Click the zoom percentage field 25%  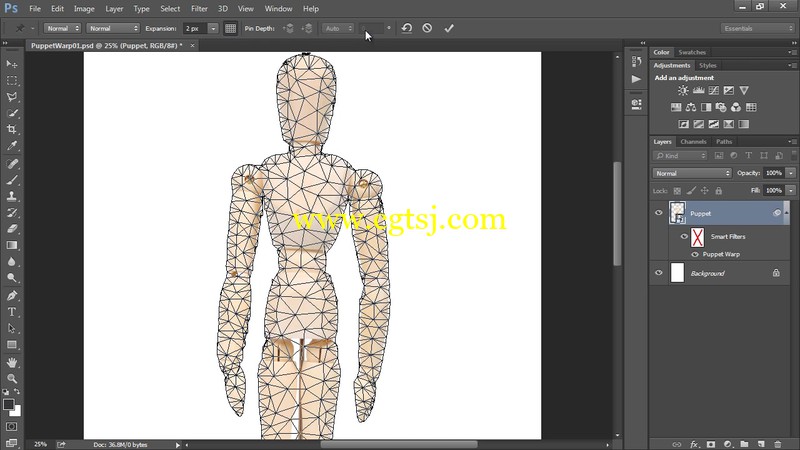(x=40, y=444)
